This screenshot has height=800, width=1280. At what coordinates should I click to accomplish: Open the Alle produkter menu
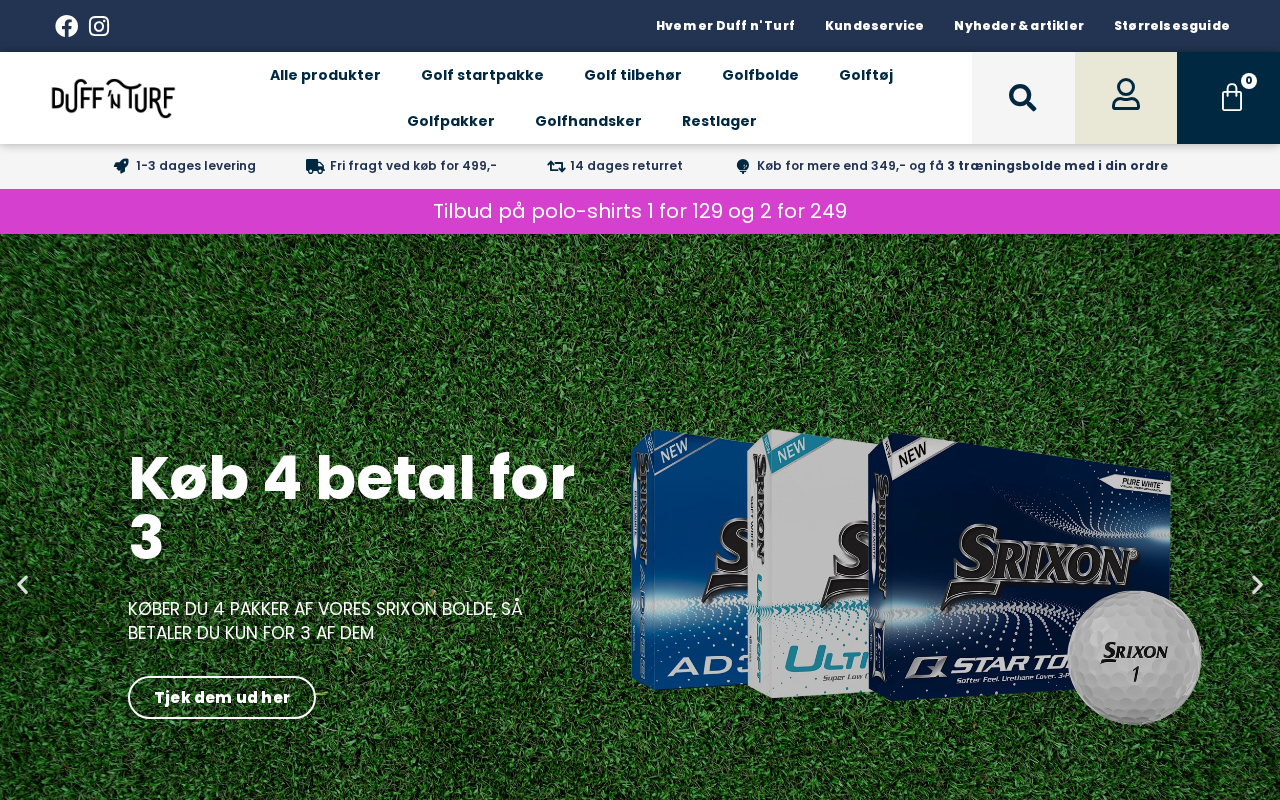[325, 75]
